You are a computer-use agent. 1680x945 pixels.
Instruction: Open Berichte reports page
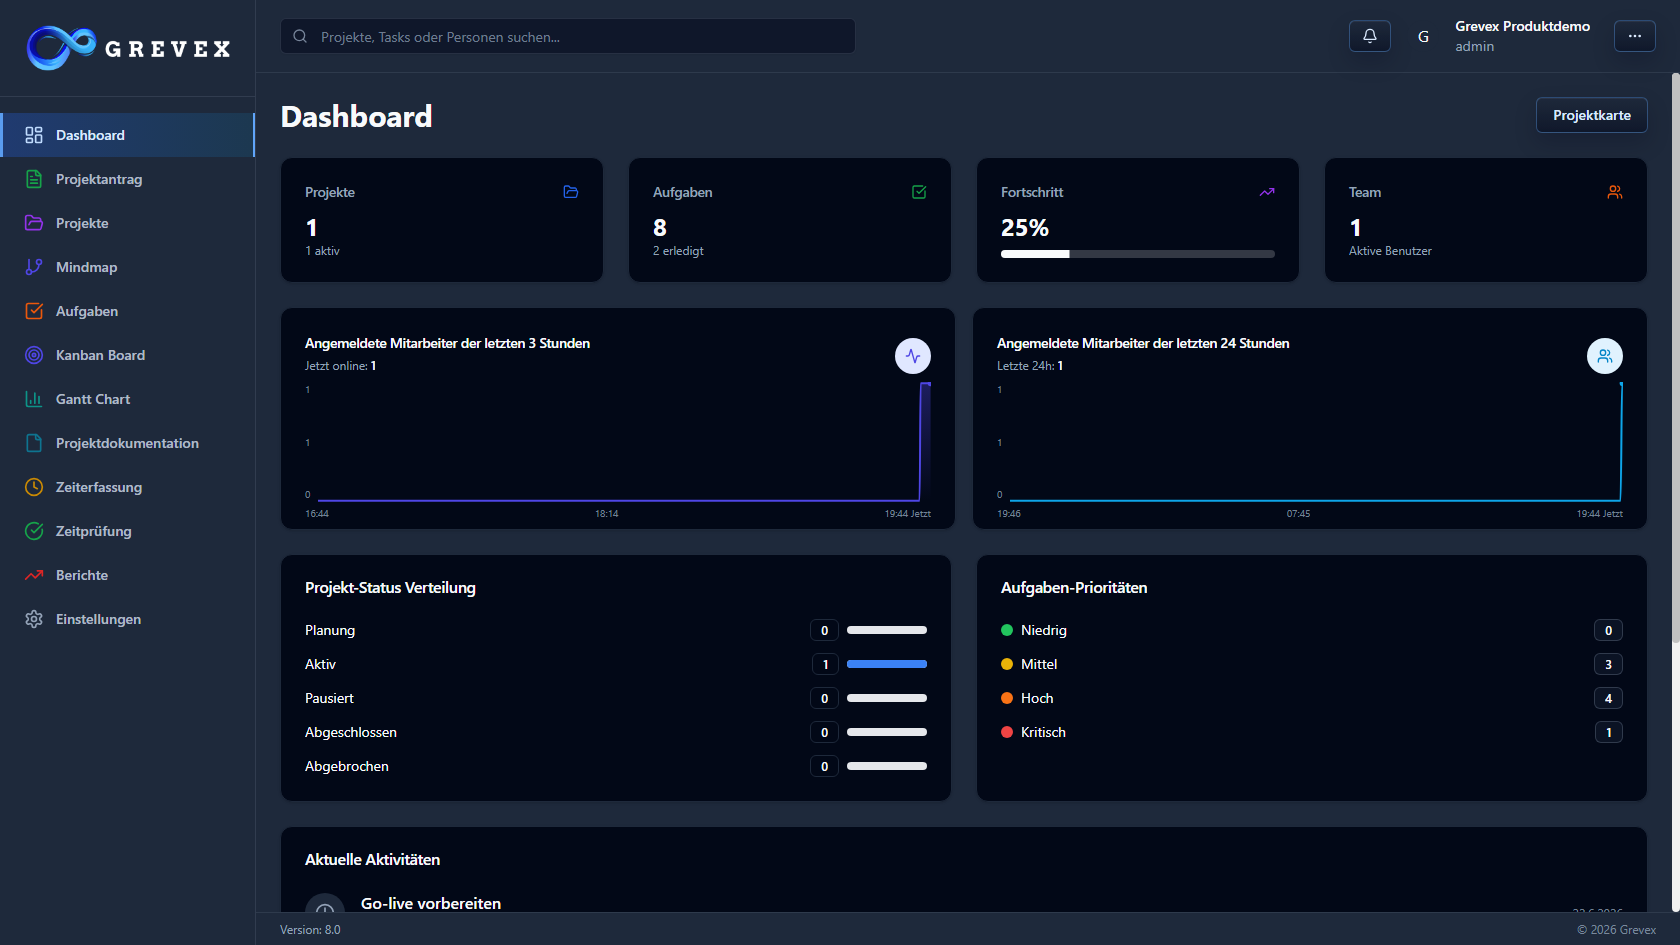[x=127, y=575]
